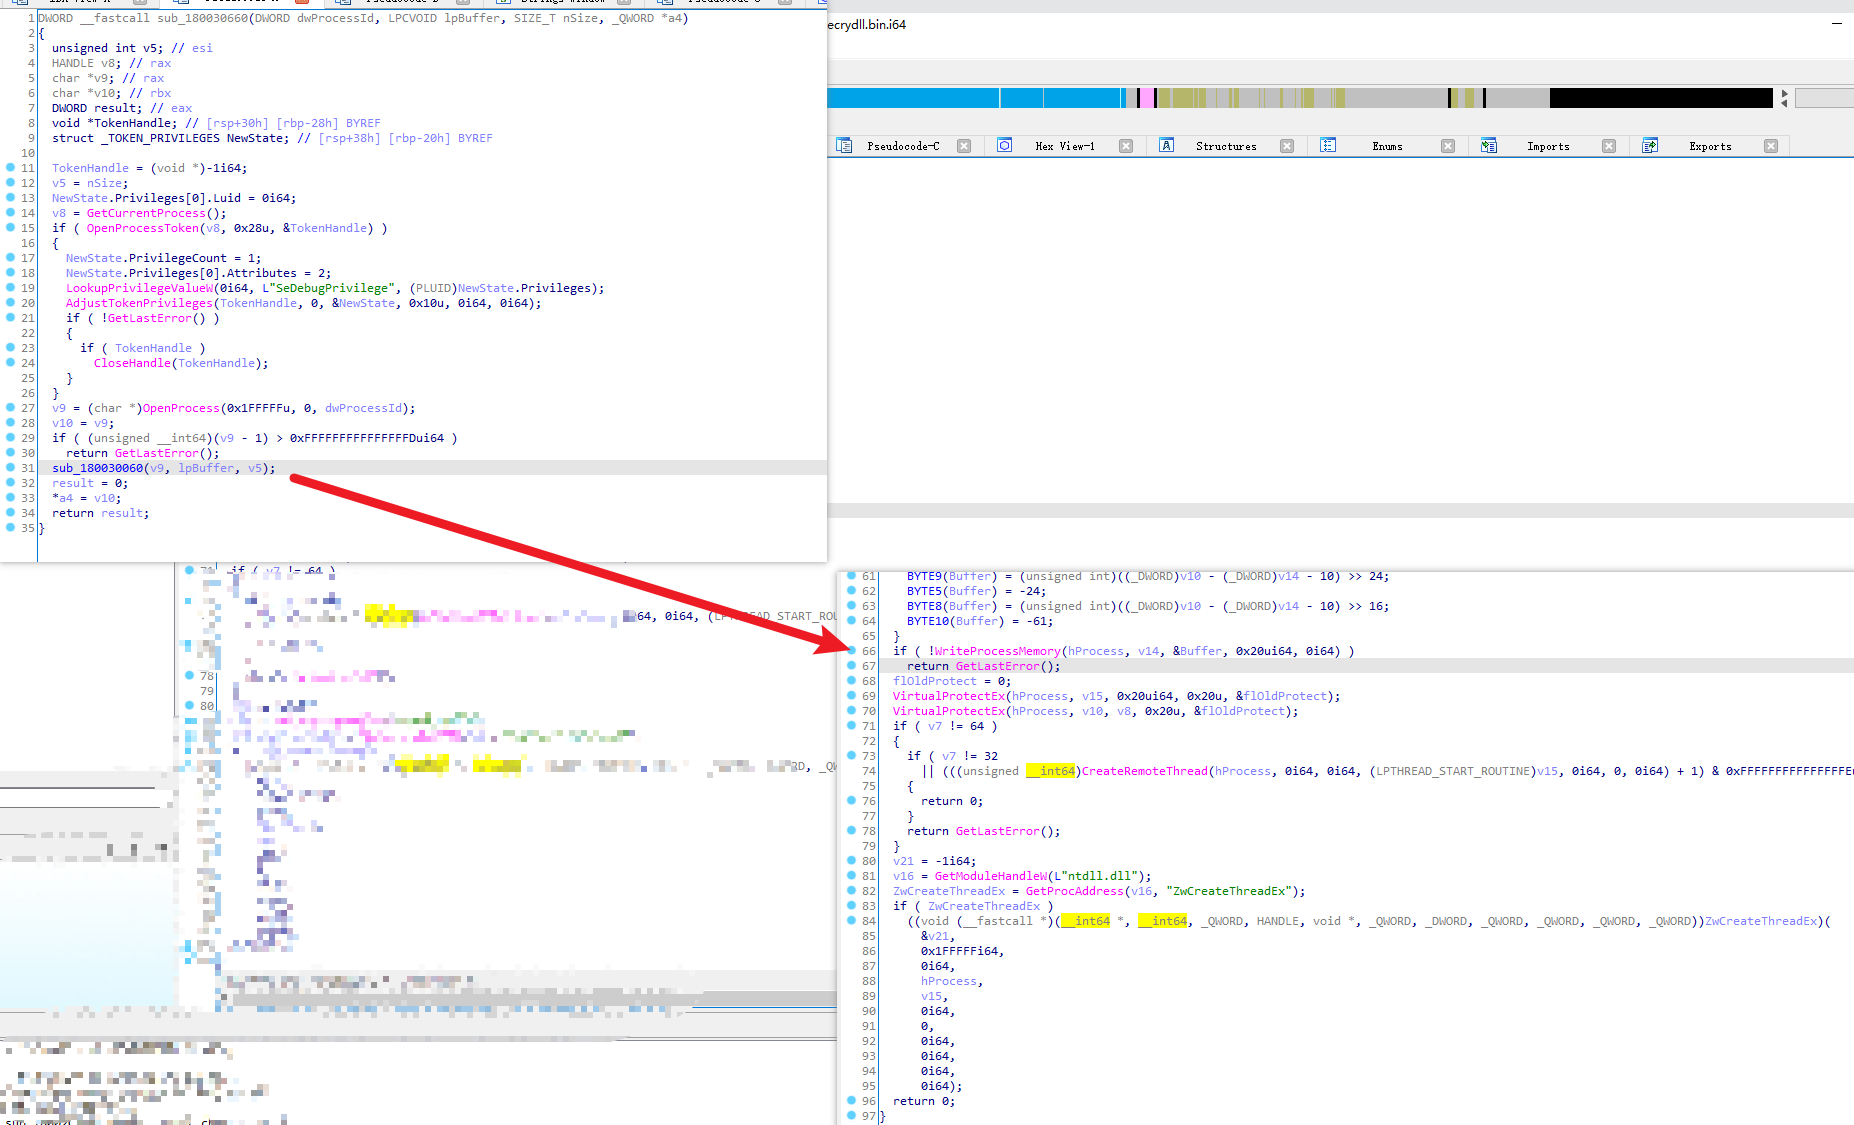Click the ecrydll.bin.i64 title text
1854x1125 pixels.
(866, 24)
